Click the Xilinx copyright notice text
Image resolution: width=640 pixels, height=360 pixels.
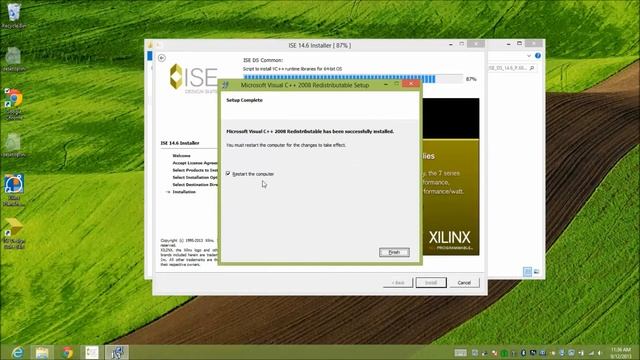[x=189, y=252]
